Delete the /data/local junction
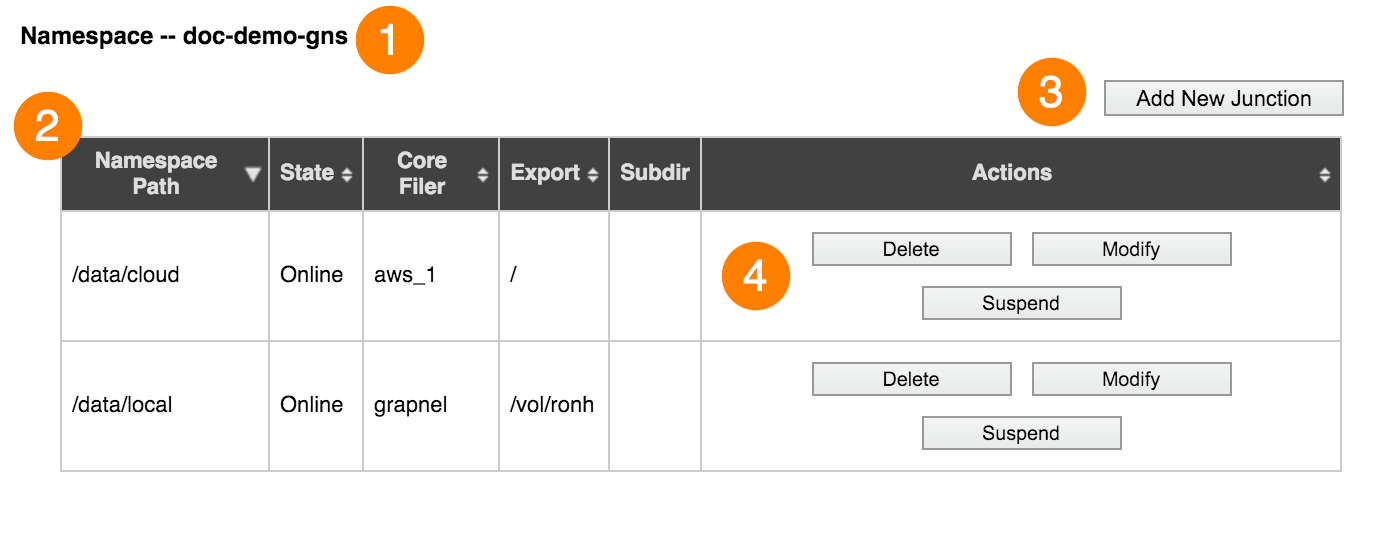The width and height of the screenshot is (1398, 558). 911,379
